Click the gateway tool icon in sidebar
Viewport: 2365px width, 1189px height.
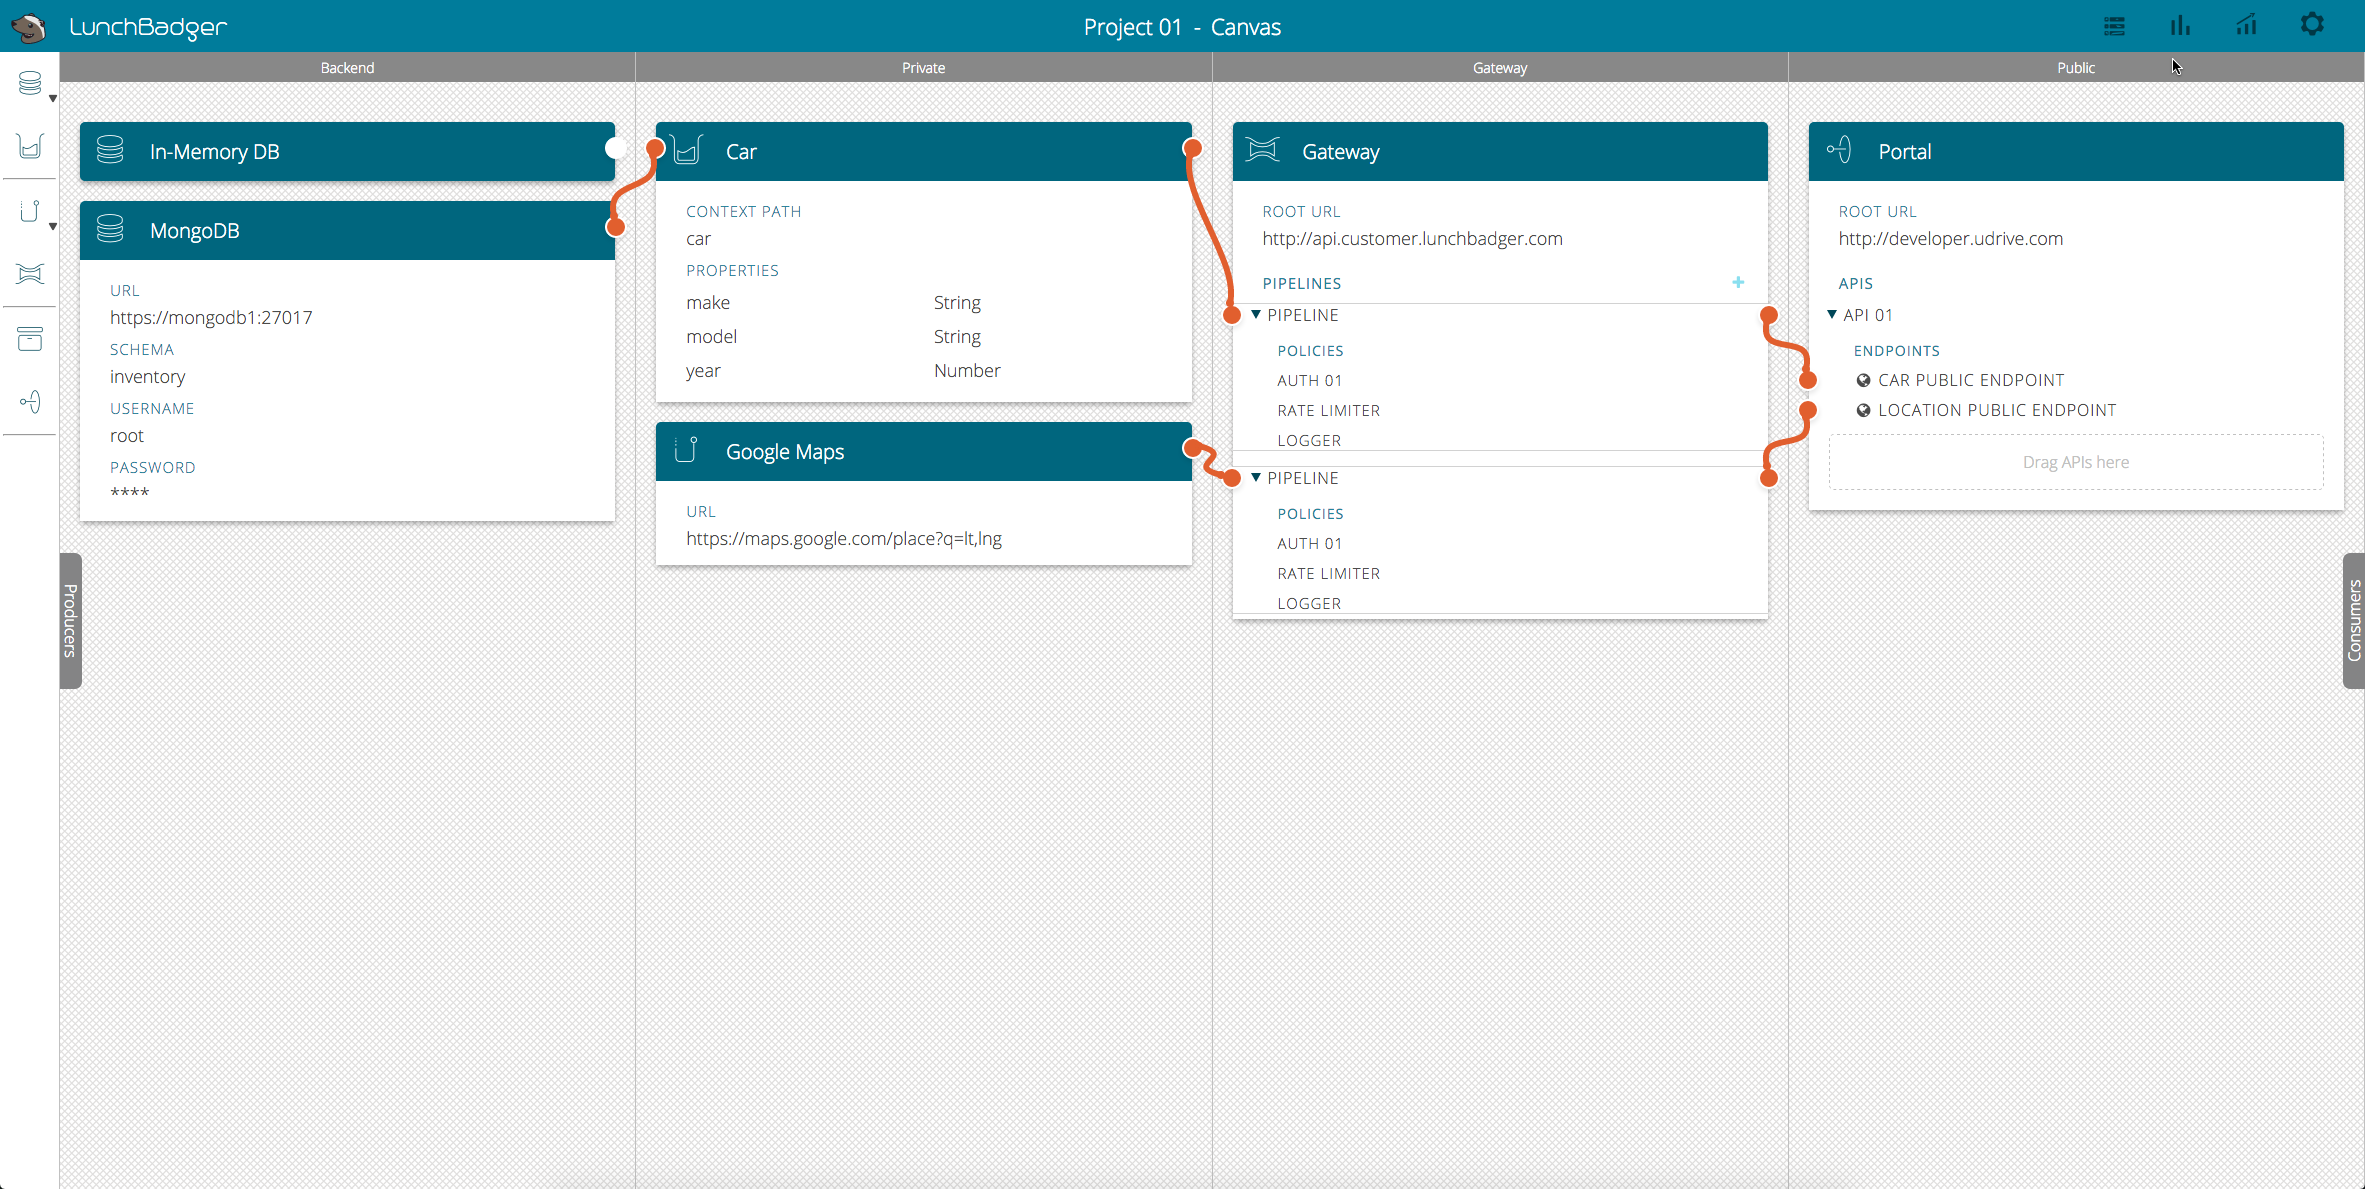click(x=30, y=274)
